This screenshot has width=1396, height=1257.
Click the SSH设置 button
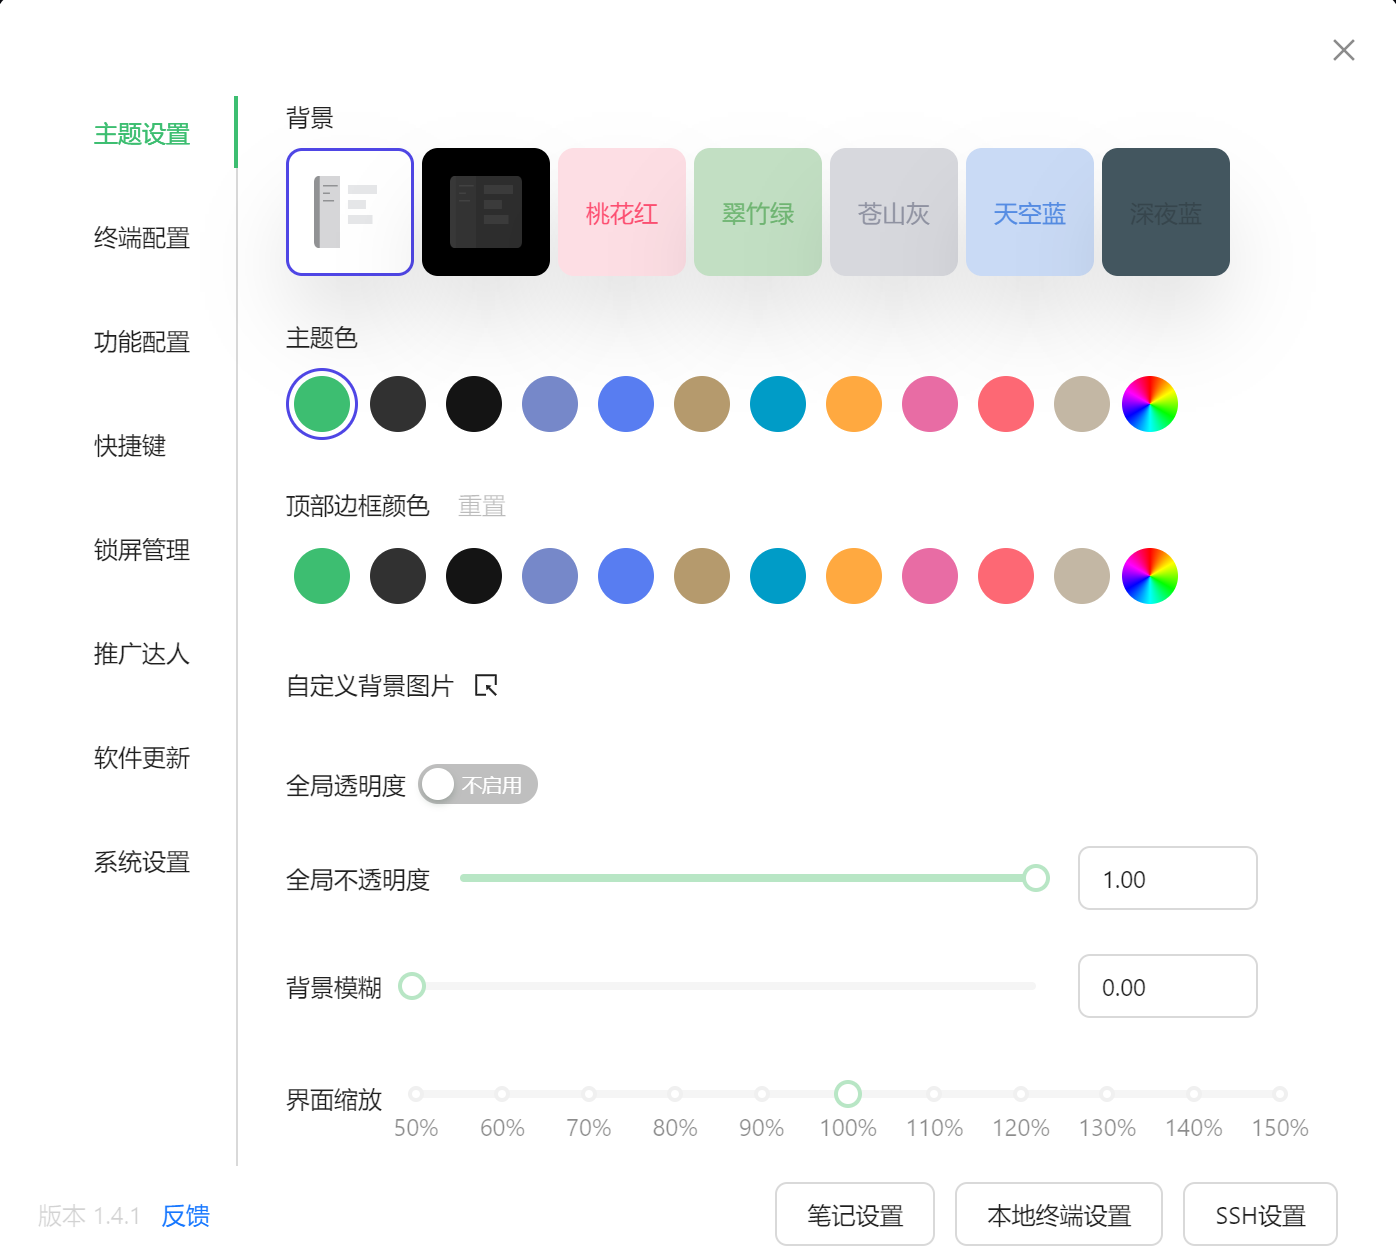(1260, 1215)
